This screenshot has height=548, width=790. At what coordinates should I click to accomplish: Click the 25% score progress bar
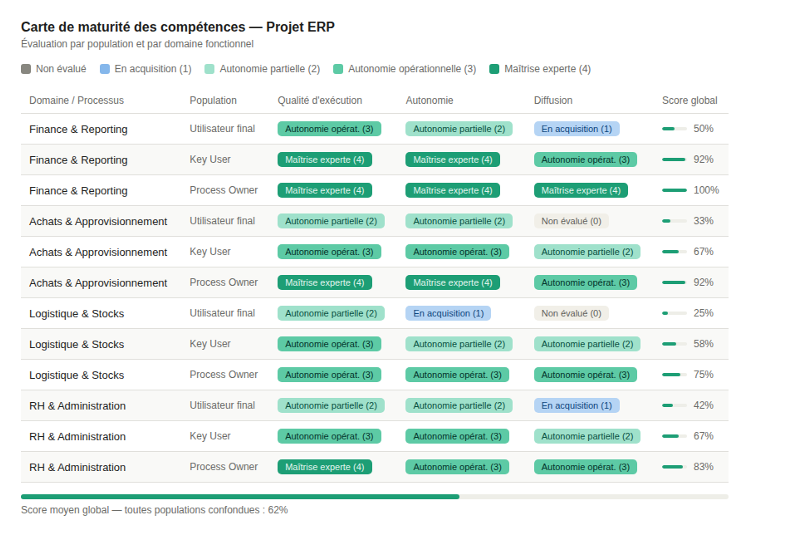click(x=674, y=313)
